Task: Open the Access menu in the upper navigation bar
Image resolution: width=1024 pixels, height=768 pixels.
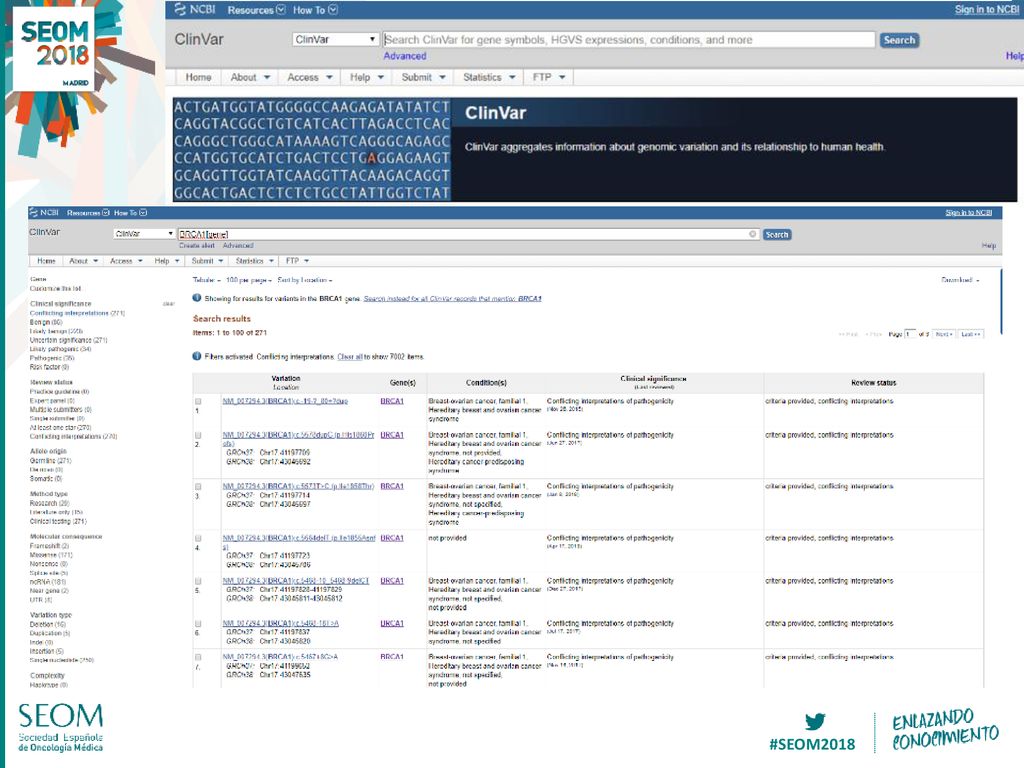Action: [x=310, y=77]
